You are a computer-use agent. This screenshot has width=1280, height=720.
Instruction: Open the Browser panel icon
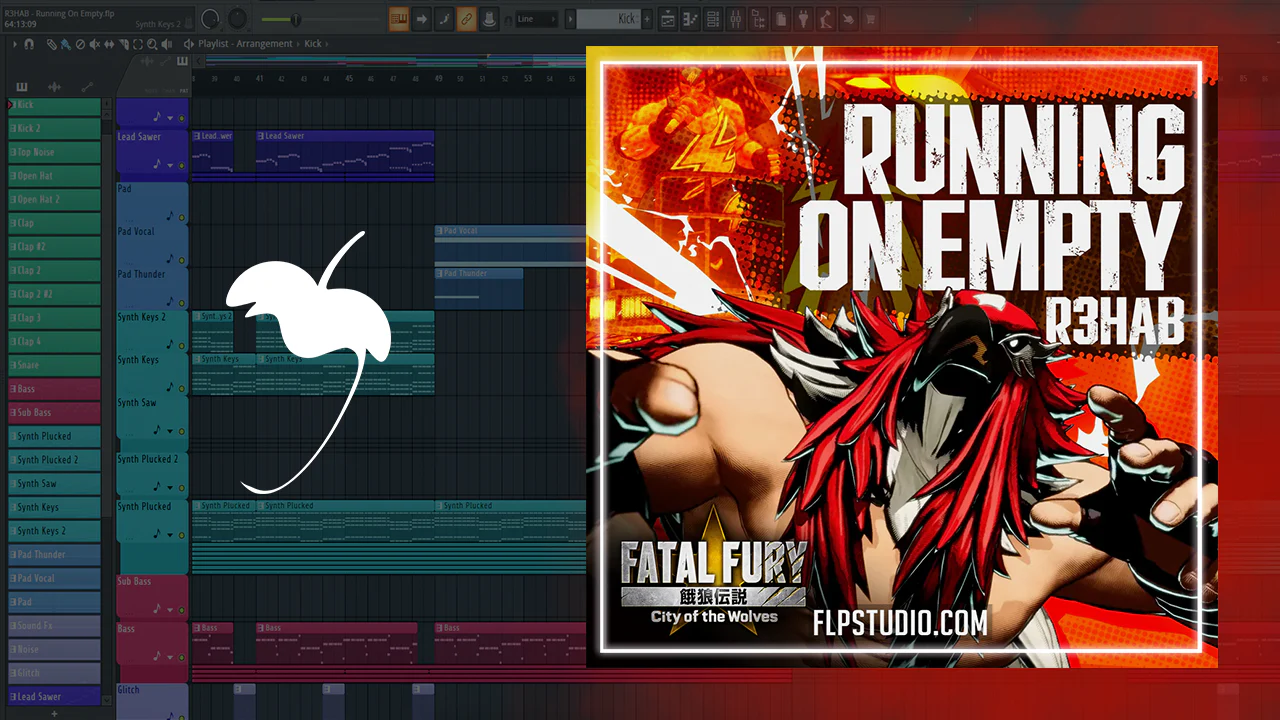[x=759, y=18]
